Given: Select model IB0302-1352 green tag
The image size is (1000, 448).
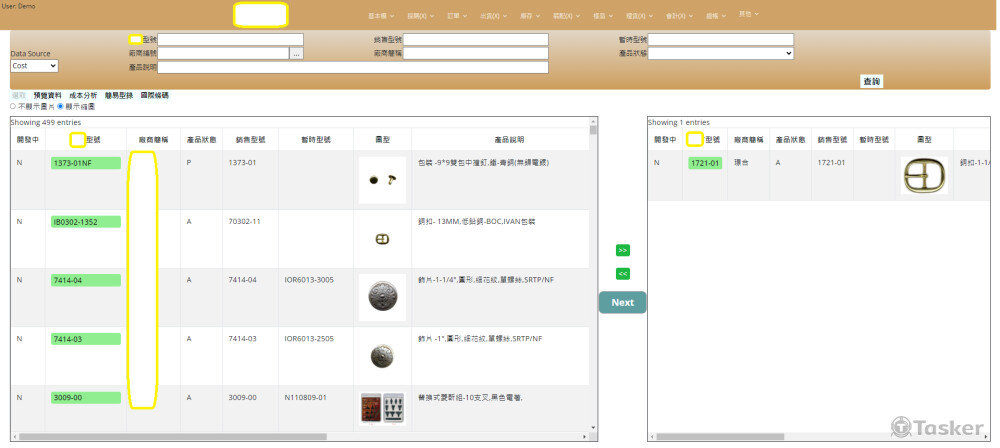Looking at the screenshot, I should (85, 221).
